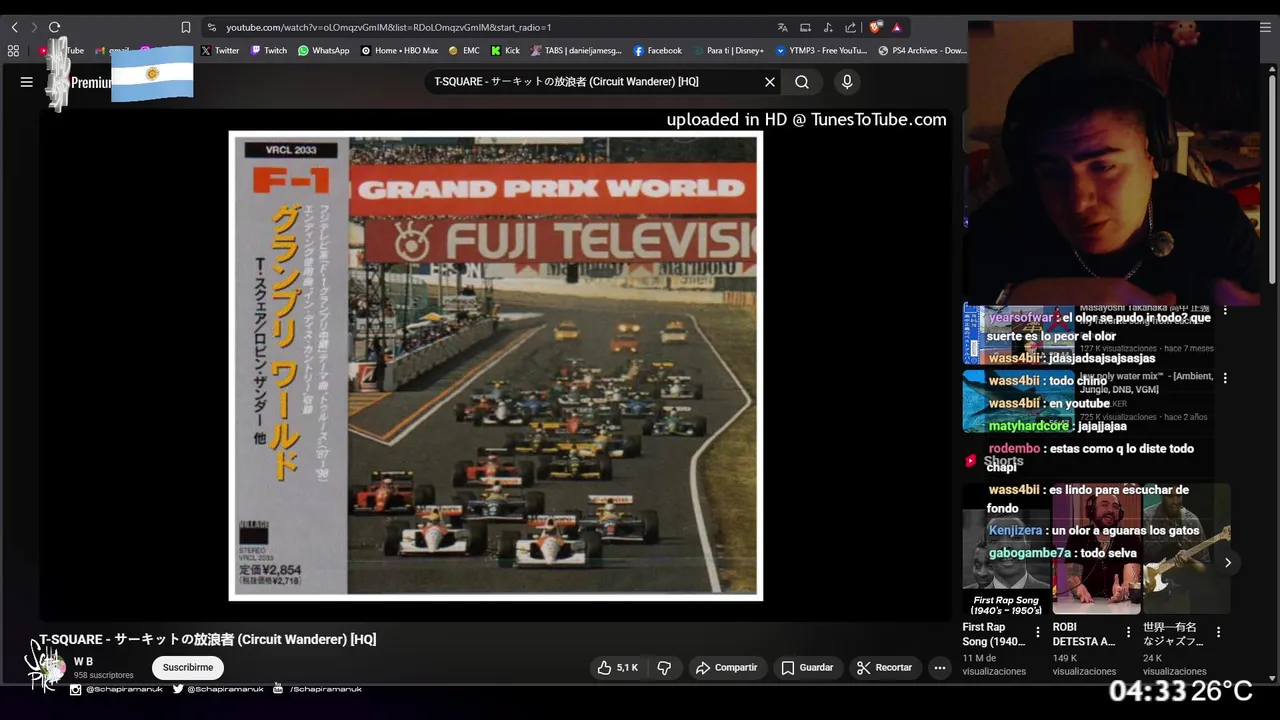Screen dimensions: 1280x720
Task: Click the cast/media icon in address bar
Action: pyautogui.click(x=805, y=27)
